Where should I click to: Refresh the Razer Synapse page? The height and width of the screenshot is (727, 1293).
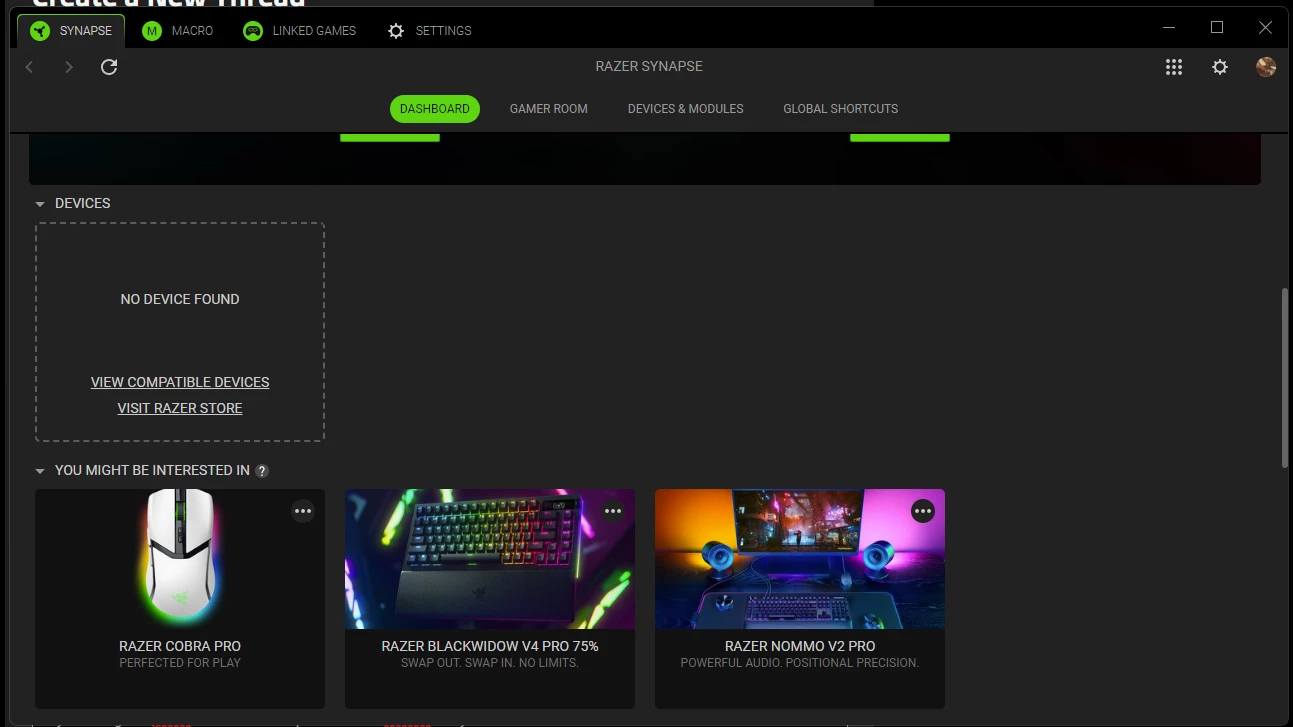pyautogui.click(x=110, y=67)
